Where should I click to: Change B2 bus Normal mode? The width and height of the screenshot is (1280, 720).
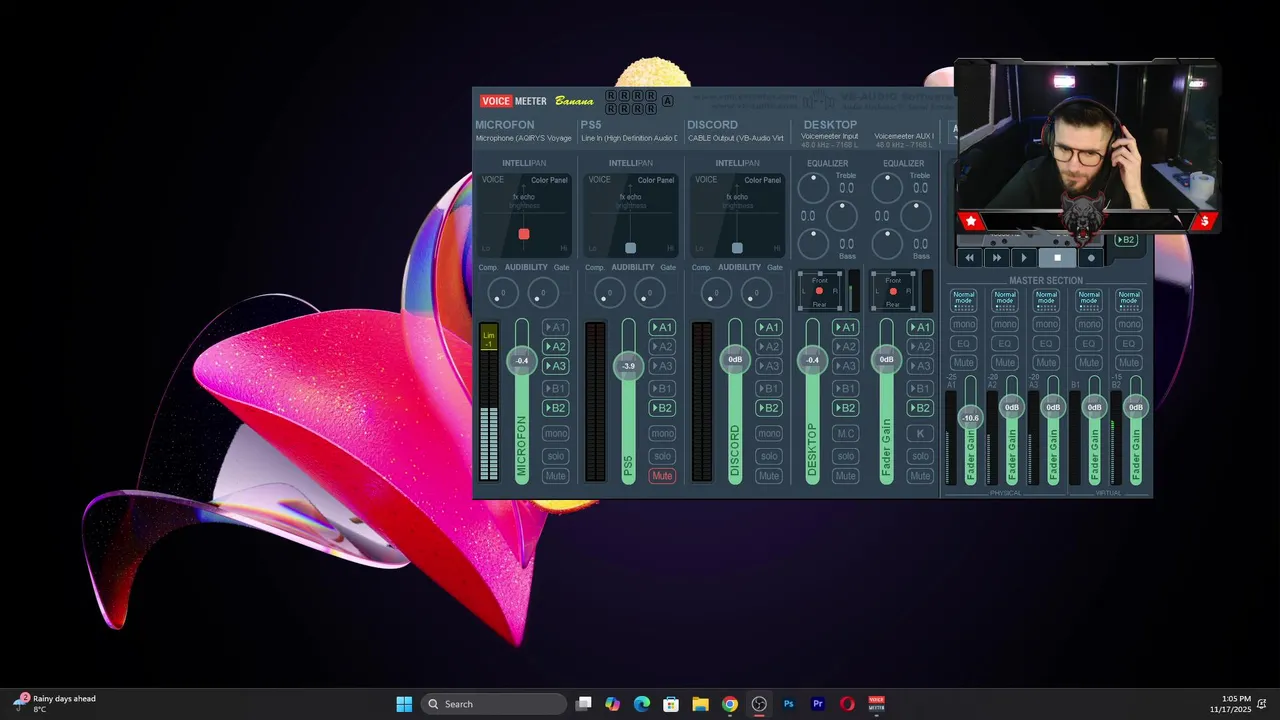coord(1129,300)
